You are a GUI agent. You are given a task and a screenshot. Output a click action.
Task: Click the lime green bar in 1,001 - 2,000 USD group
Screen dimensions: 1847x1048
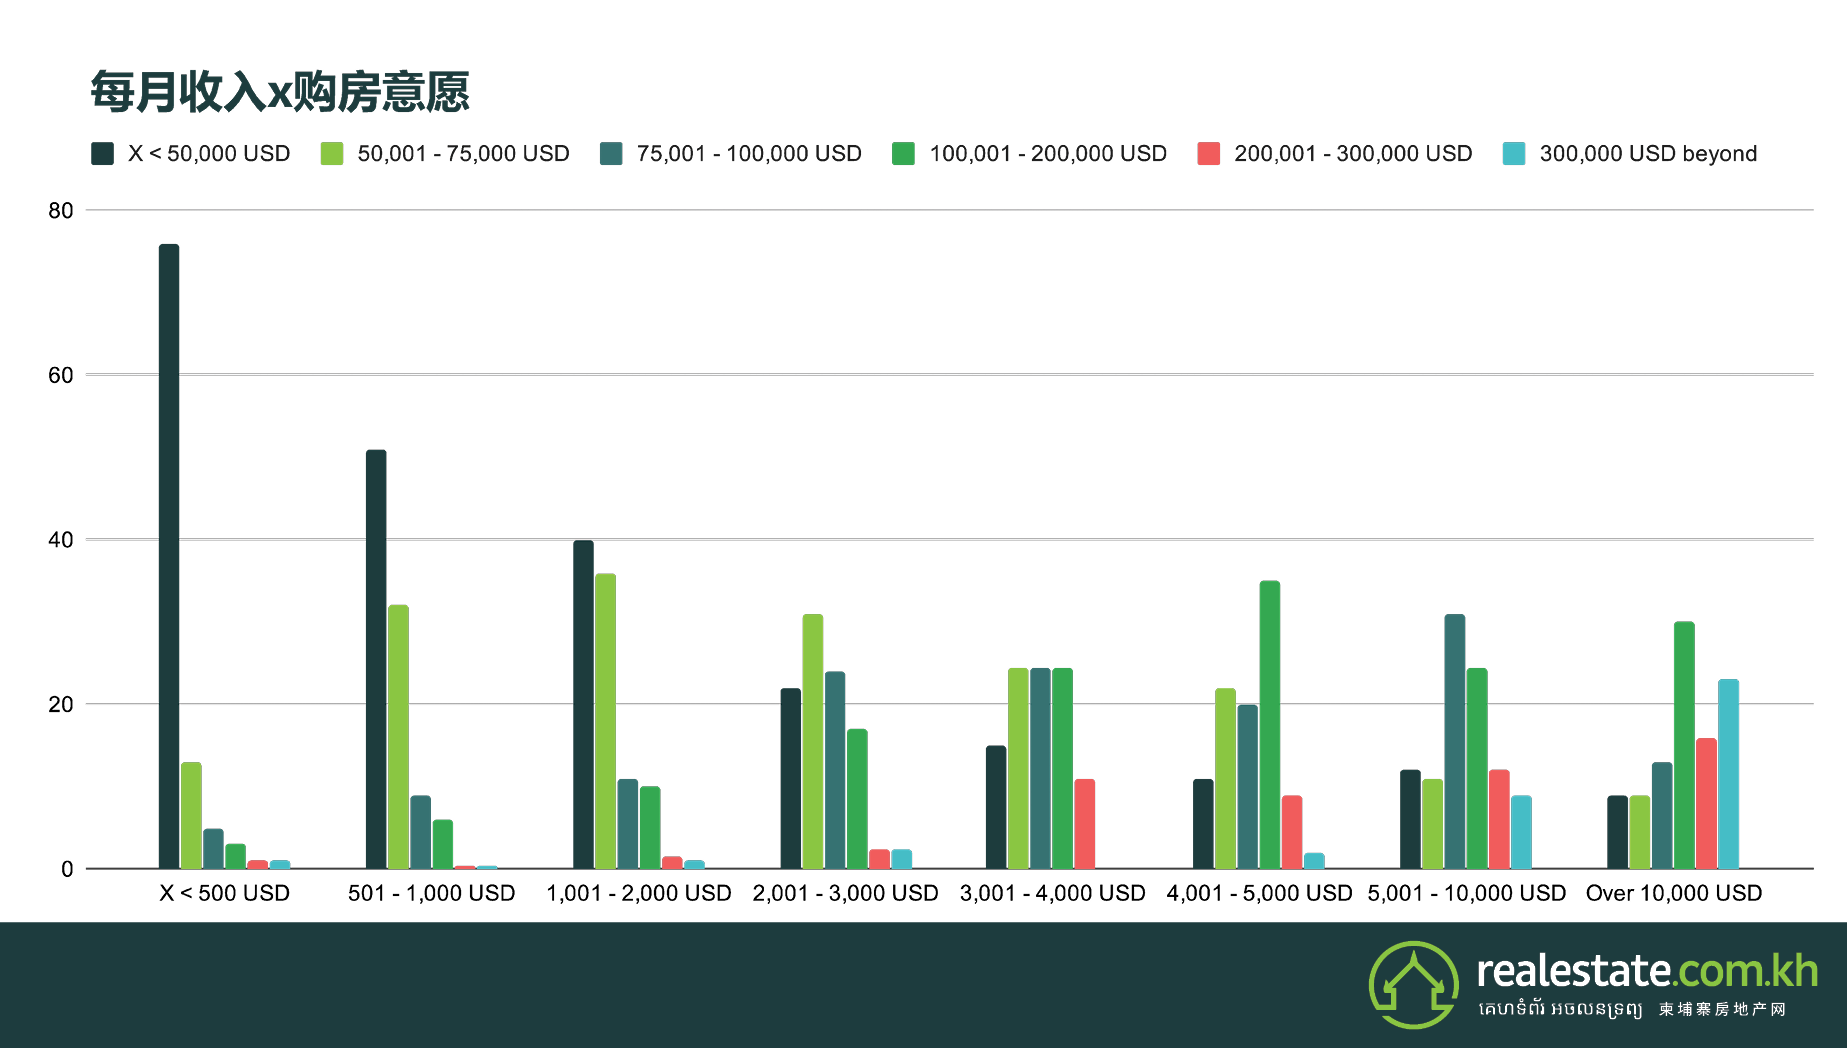(x=605, y=721)
